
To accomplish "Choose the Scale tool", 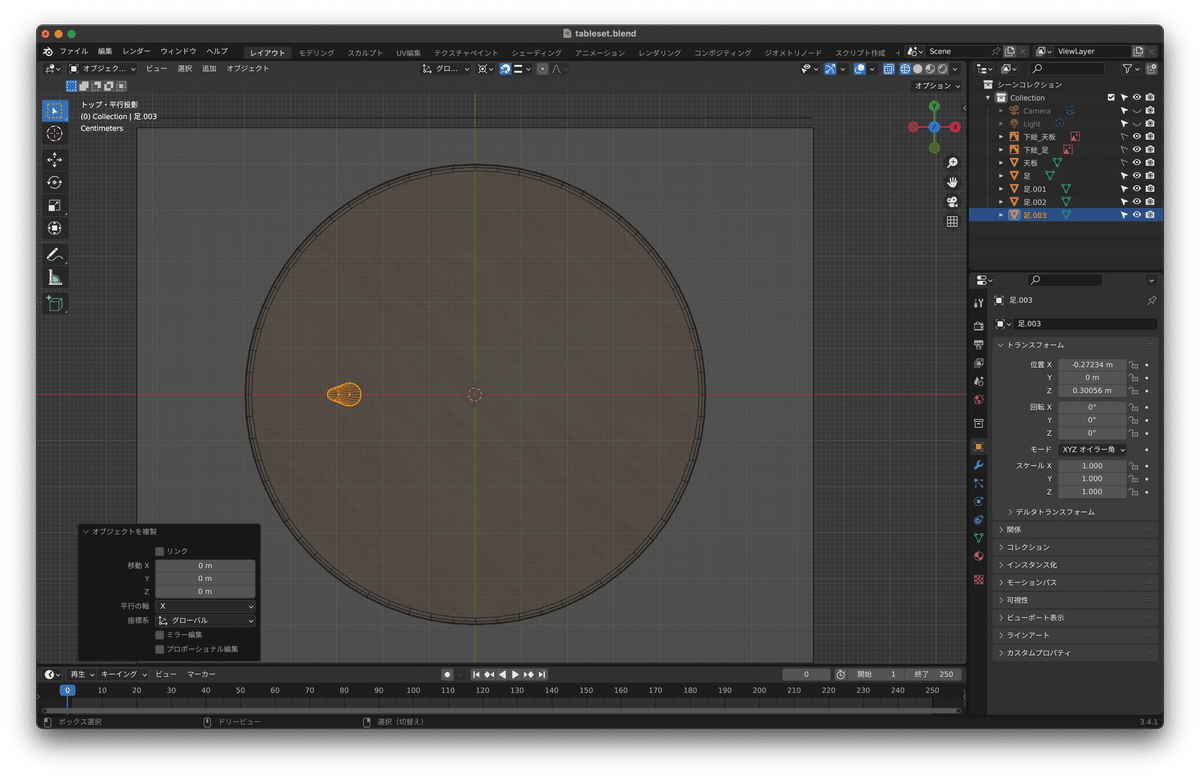I will 55,206.
